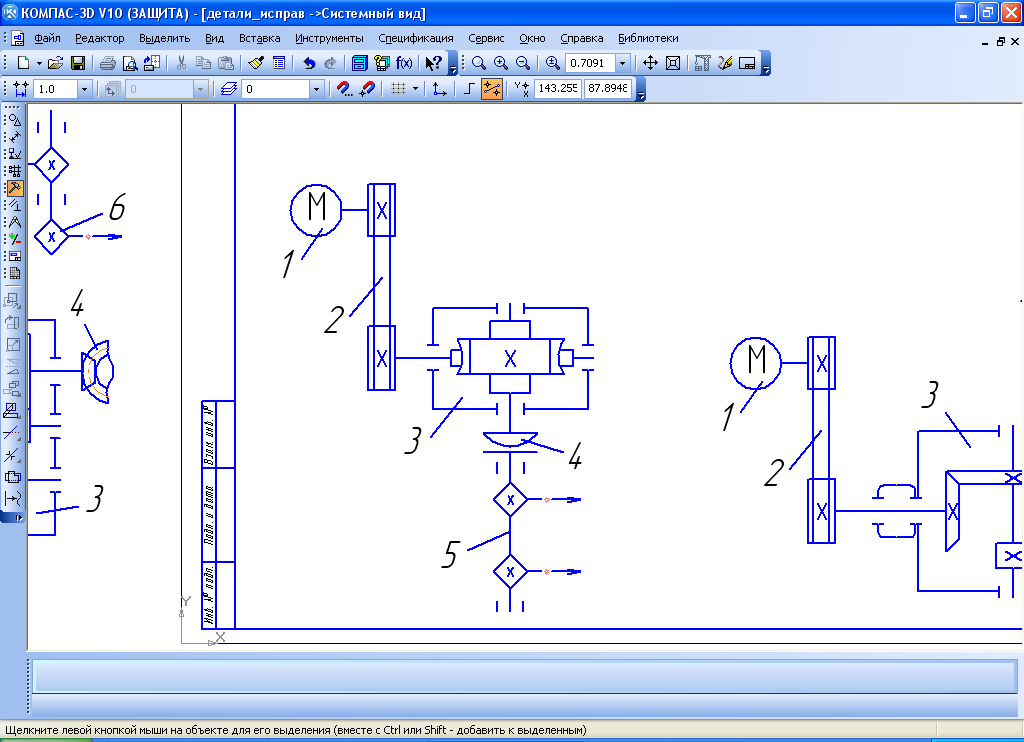Select the geometry panel in side toolbar
This screenshot has height=742, width=1024.
tap(14, 119)
